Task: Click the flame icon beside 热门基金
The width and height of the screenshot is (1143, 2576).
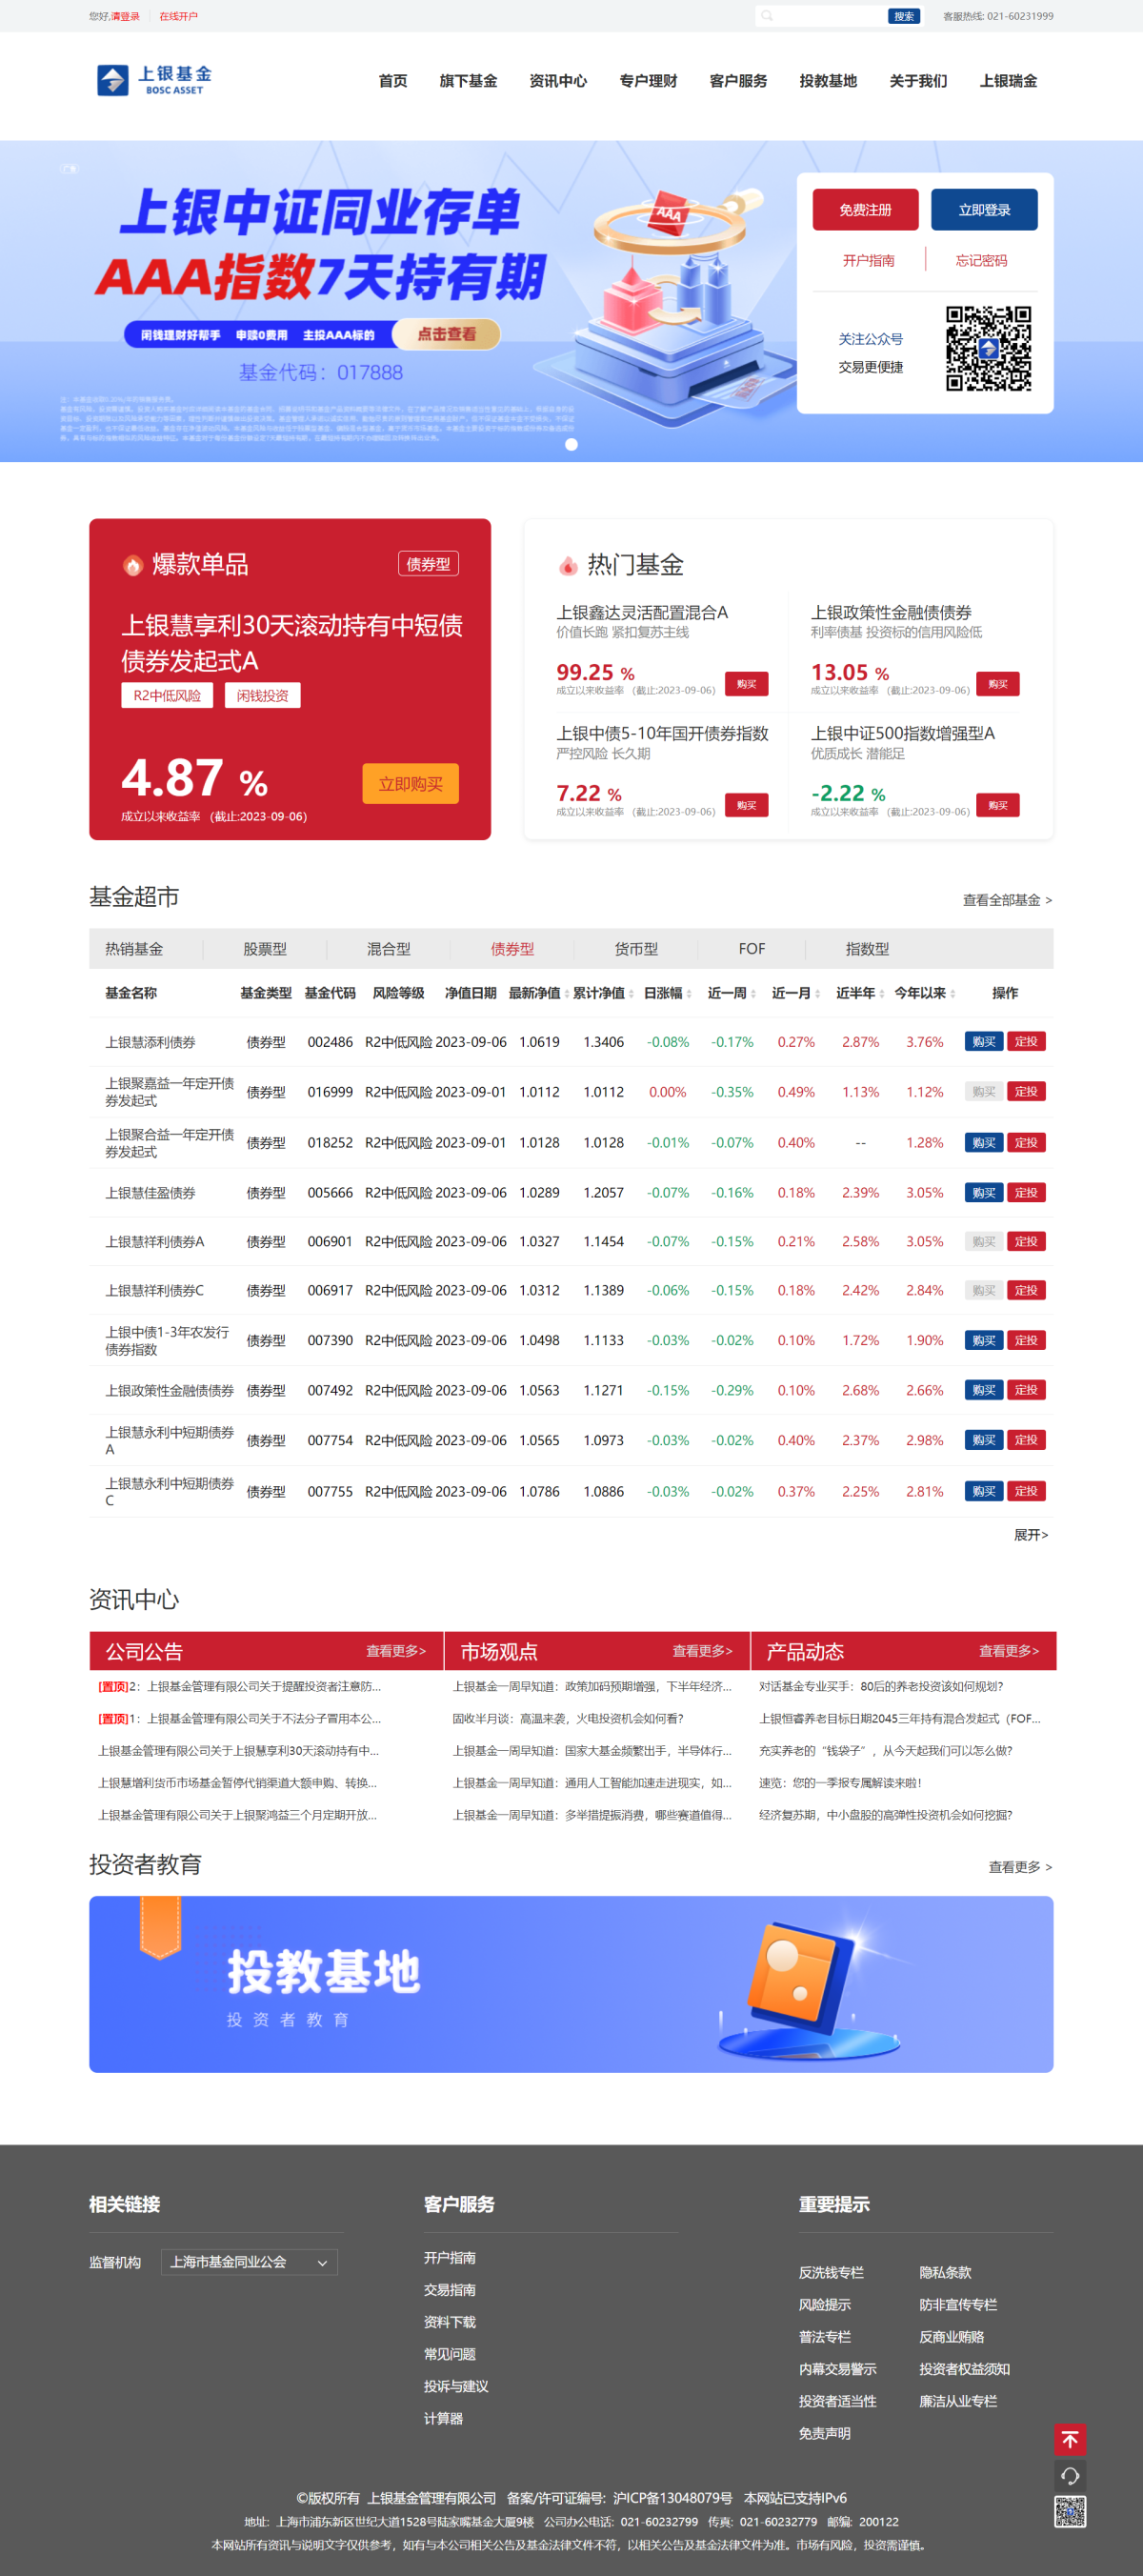Action: pyautogui.click(x=568, y=566)
